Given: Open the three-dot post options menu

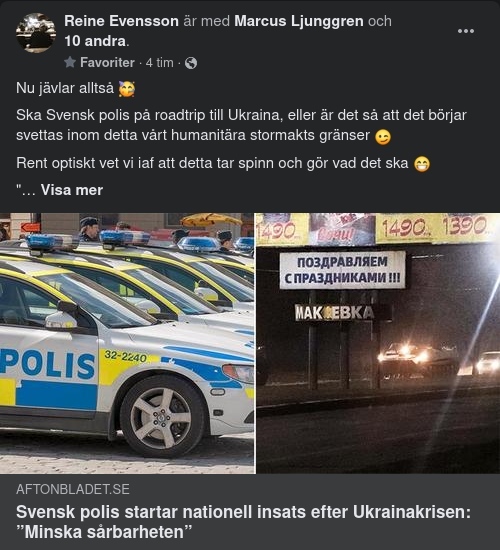Looking at the screenshot, I should click(x=466, y=31).
